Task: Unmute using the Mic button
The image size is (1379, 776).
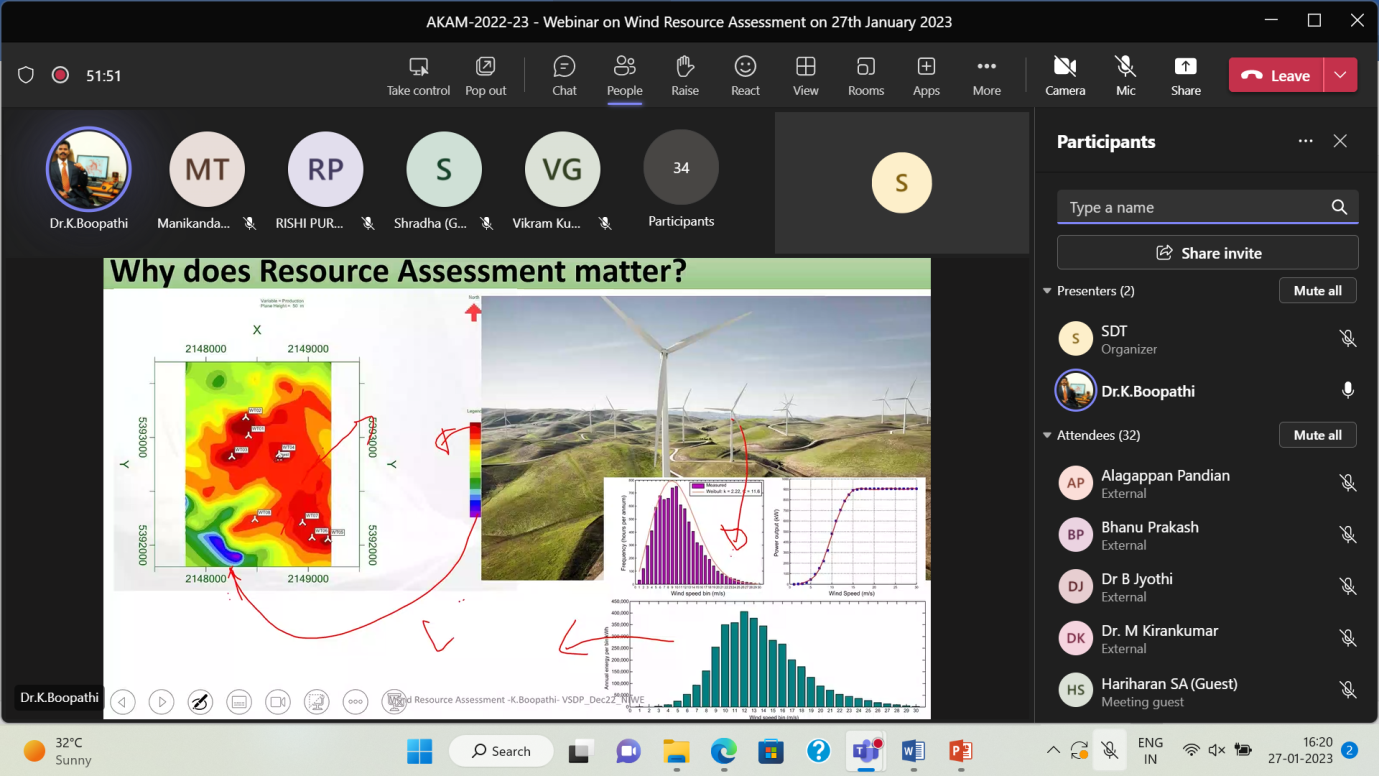Action: coord(1125,76)
